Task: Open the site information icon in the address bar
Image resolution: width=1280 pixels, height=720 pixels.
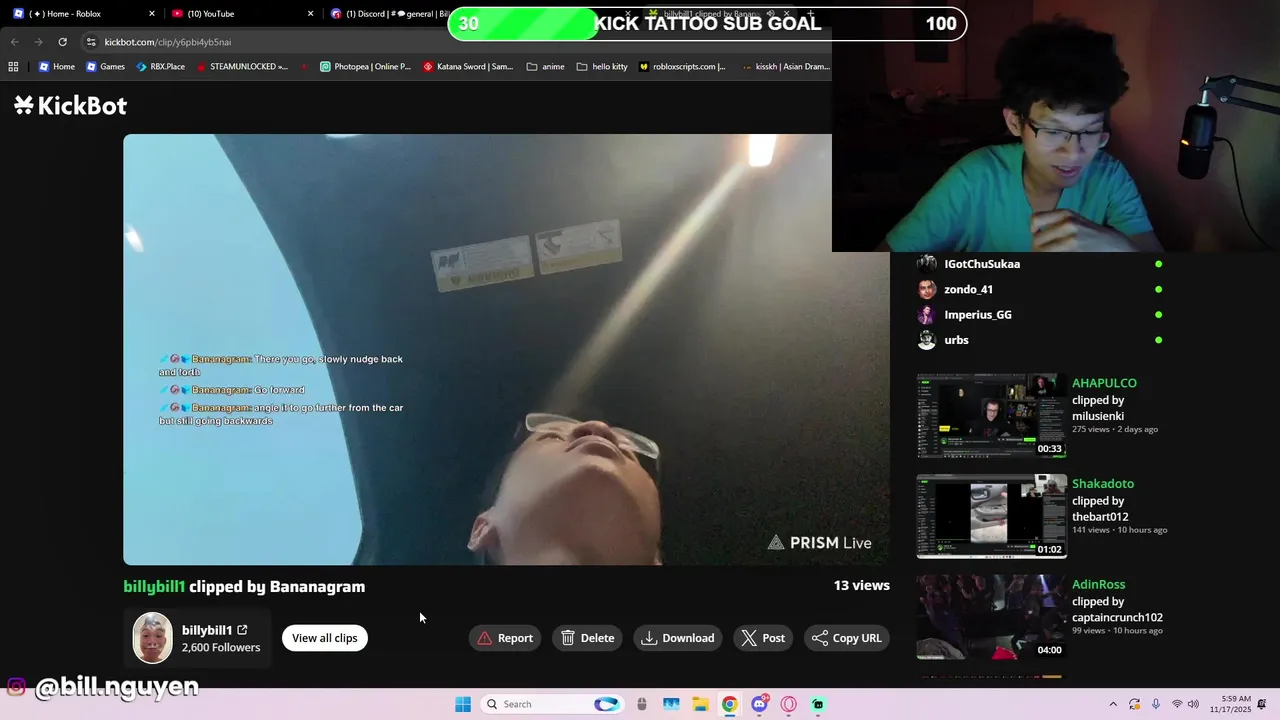Action: point(91,42)
